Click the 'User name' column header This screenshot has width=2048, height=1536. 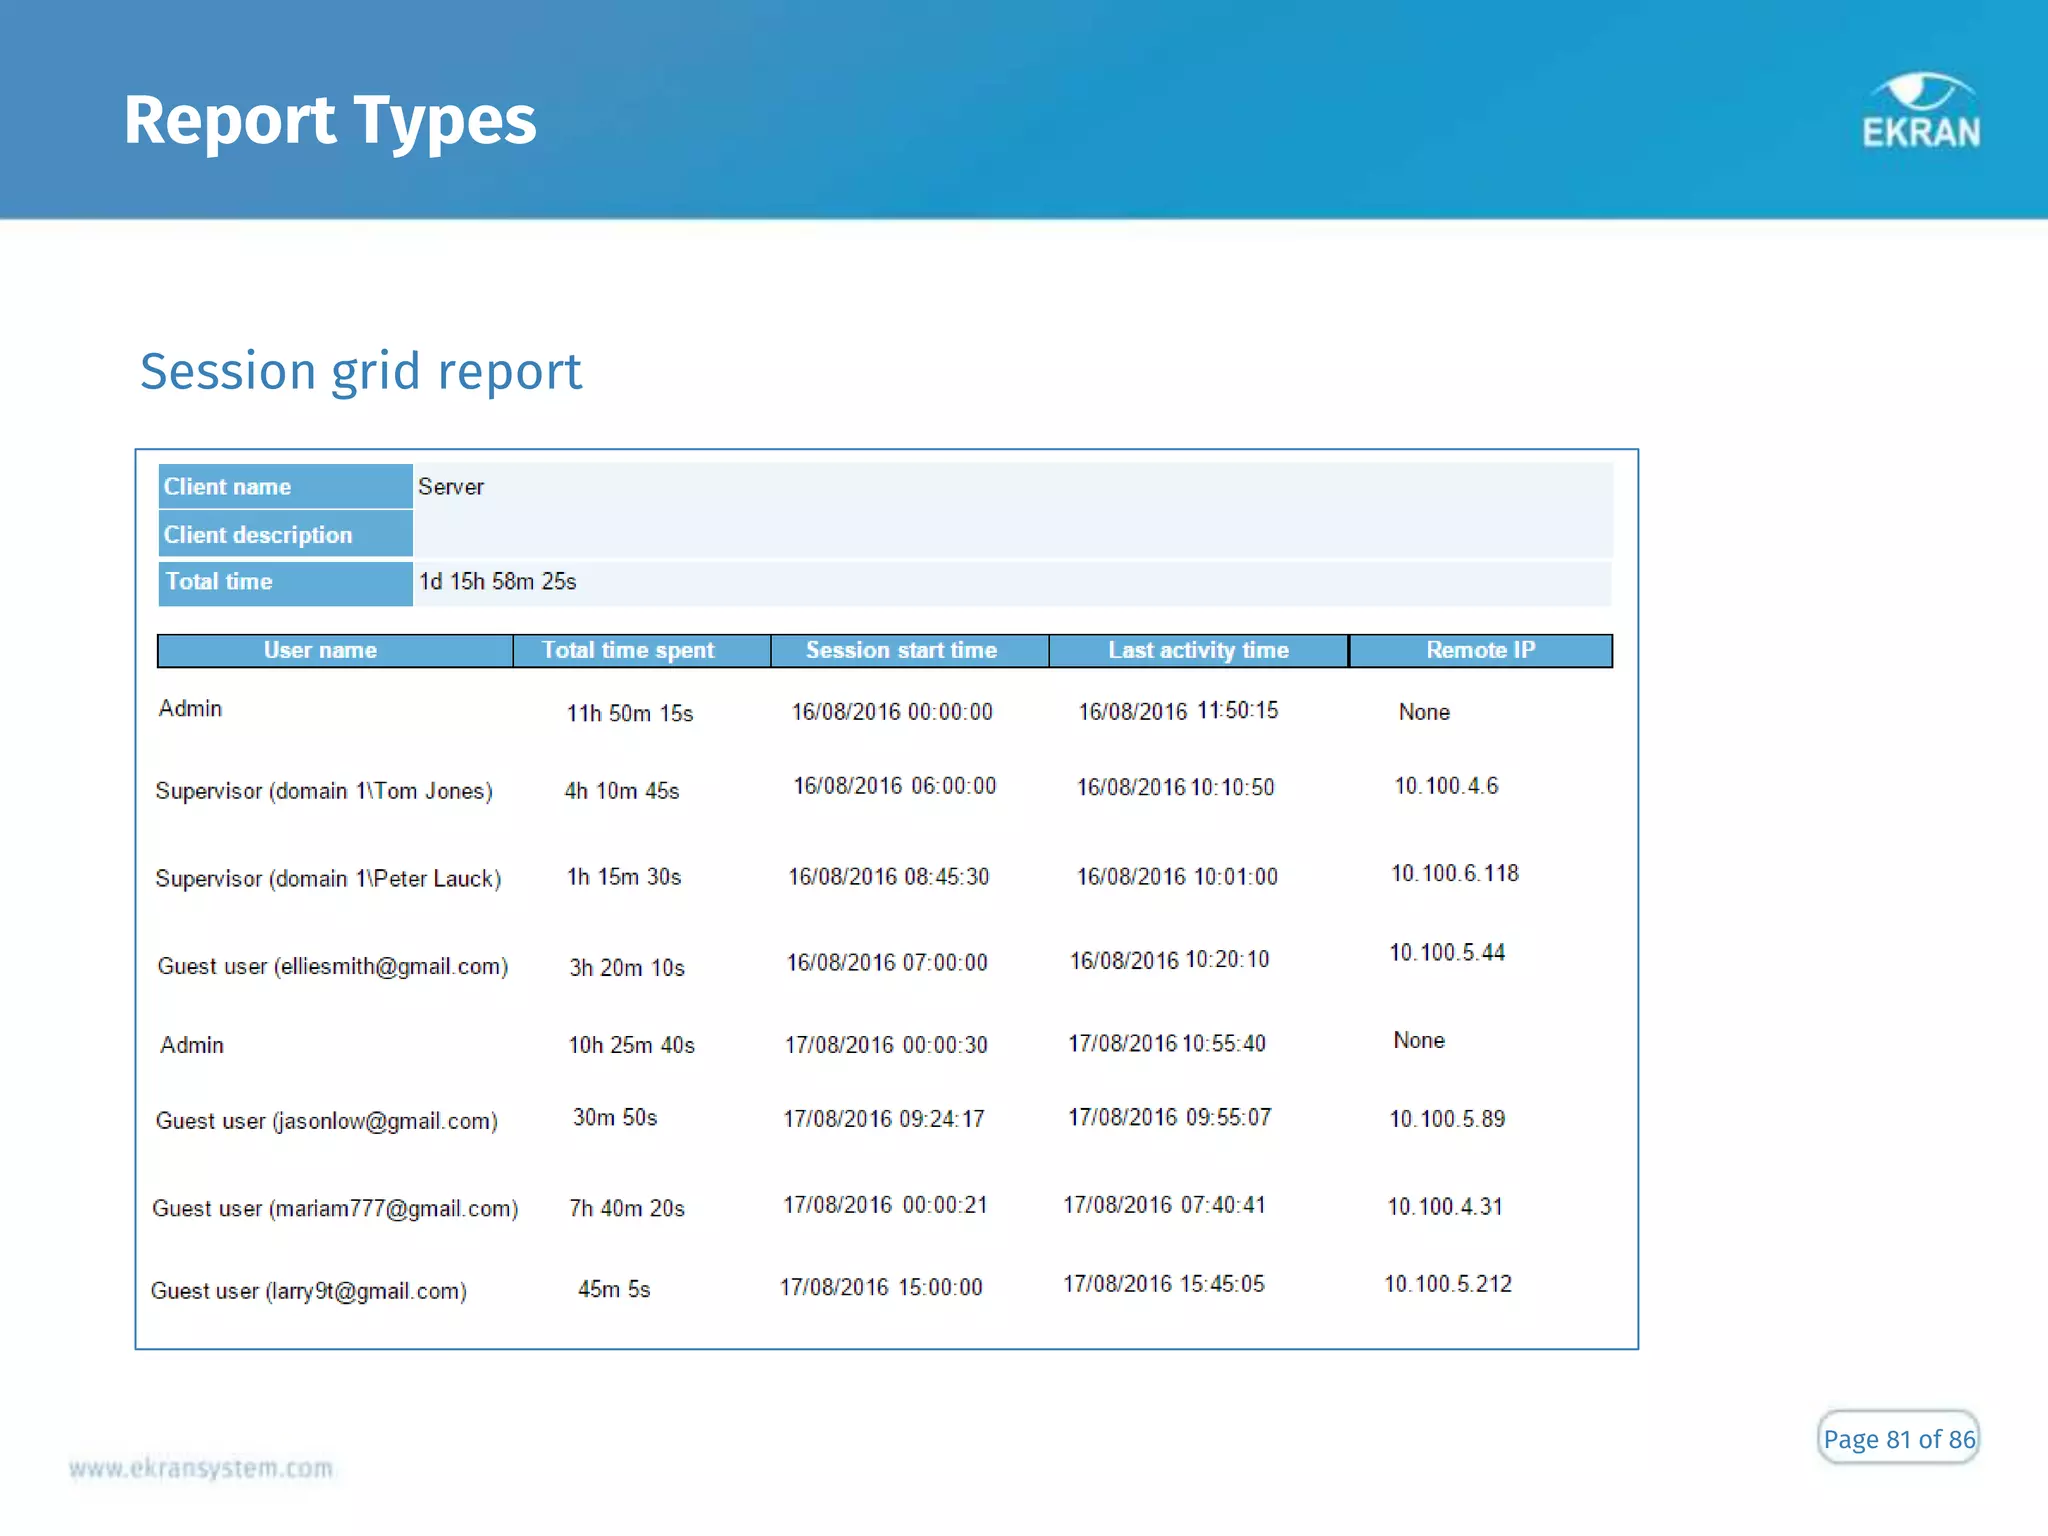[335, 650]
